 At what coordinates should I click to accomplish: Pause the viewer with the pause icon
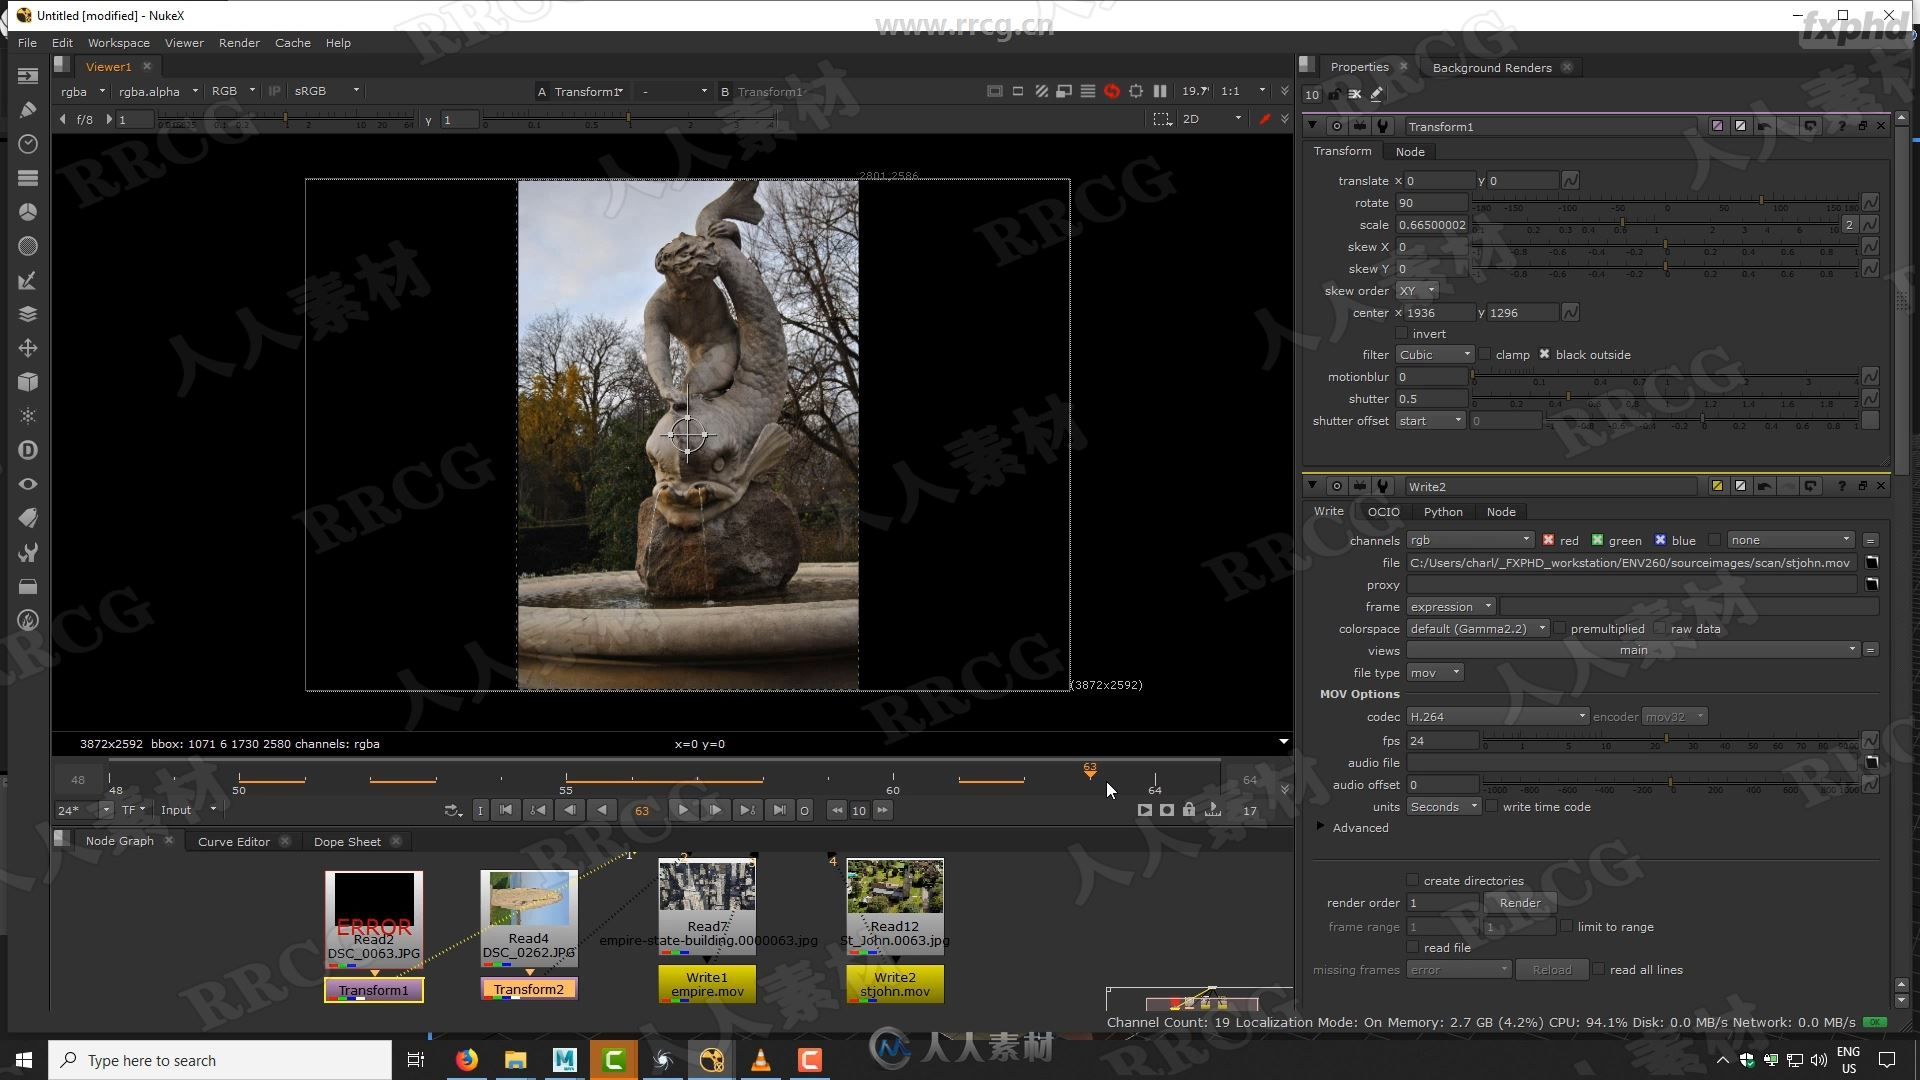click(x=1160, y=91)
